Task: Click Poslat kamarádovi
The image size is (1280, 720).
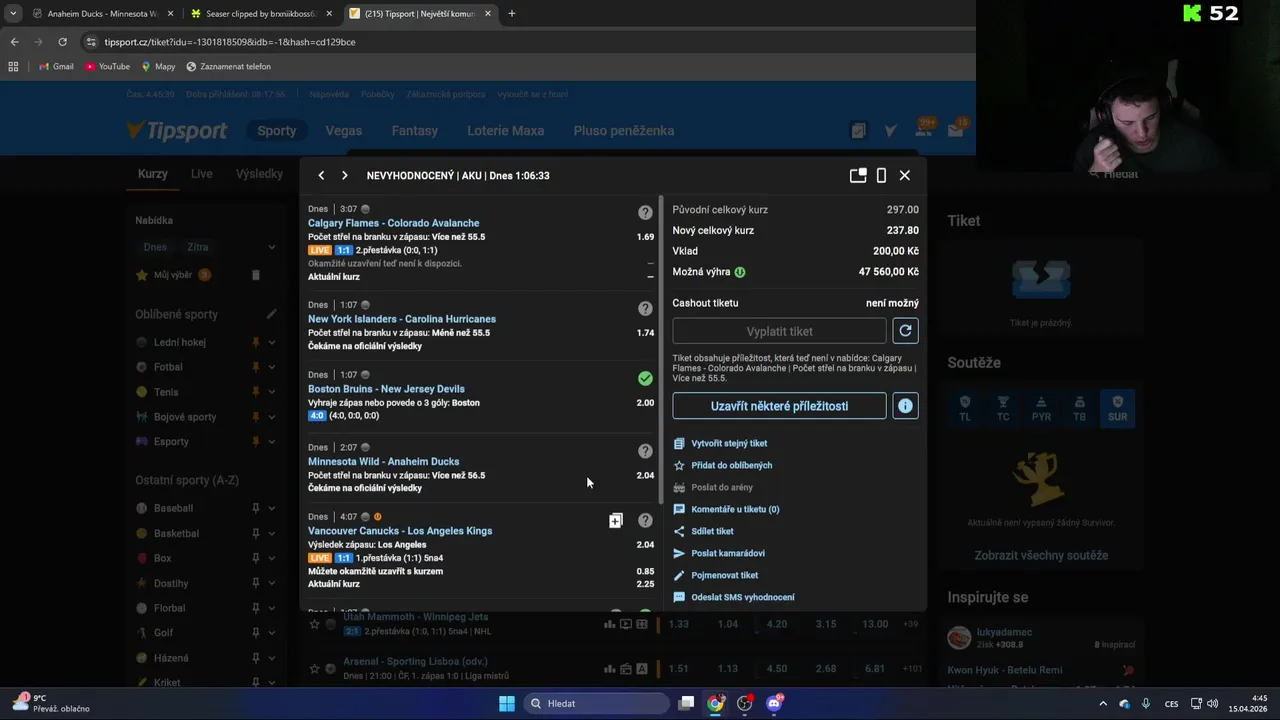Action: 728,553
